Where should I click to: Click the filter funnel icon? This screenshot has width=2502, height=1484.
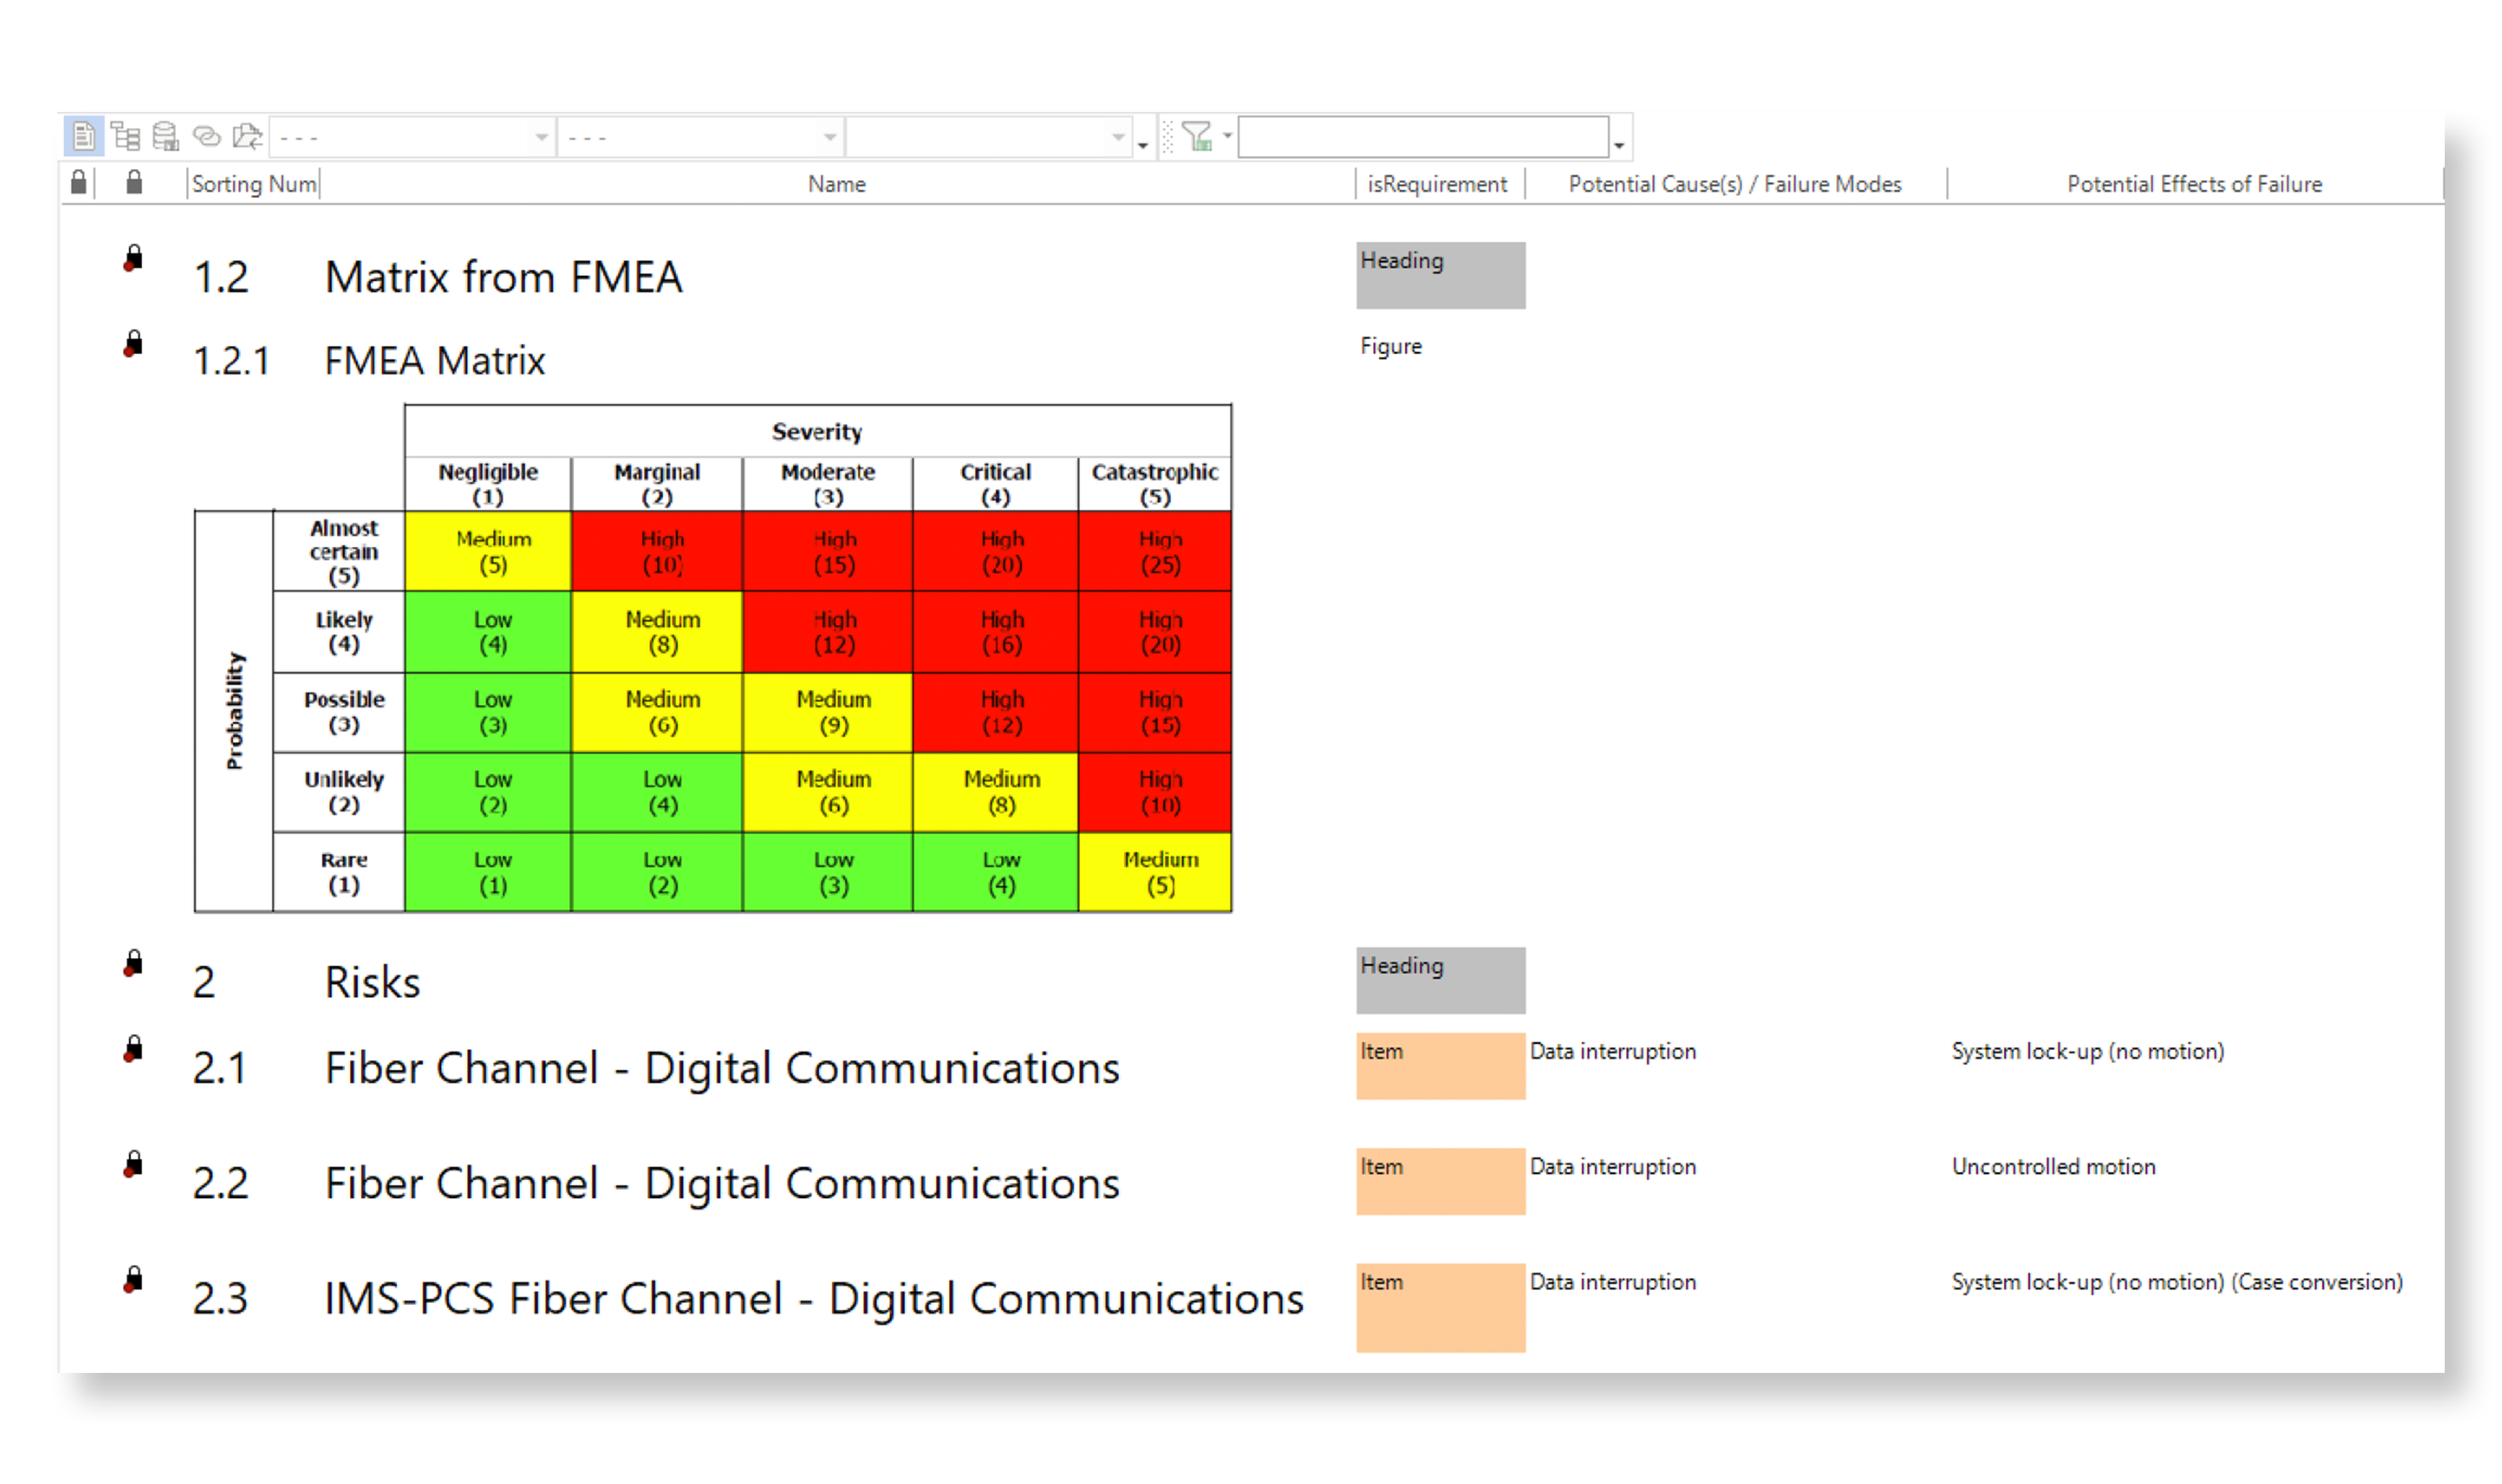click(1196, 136)
